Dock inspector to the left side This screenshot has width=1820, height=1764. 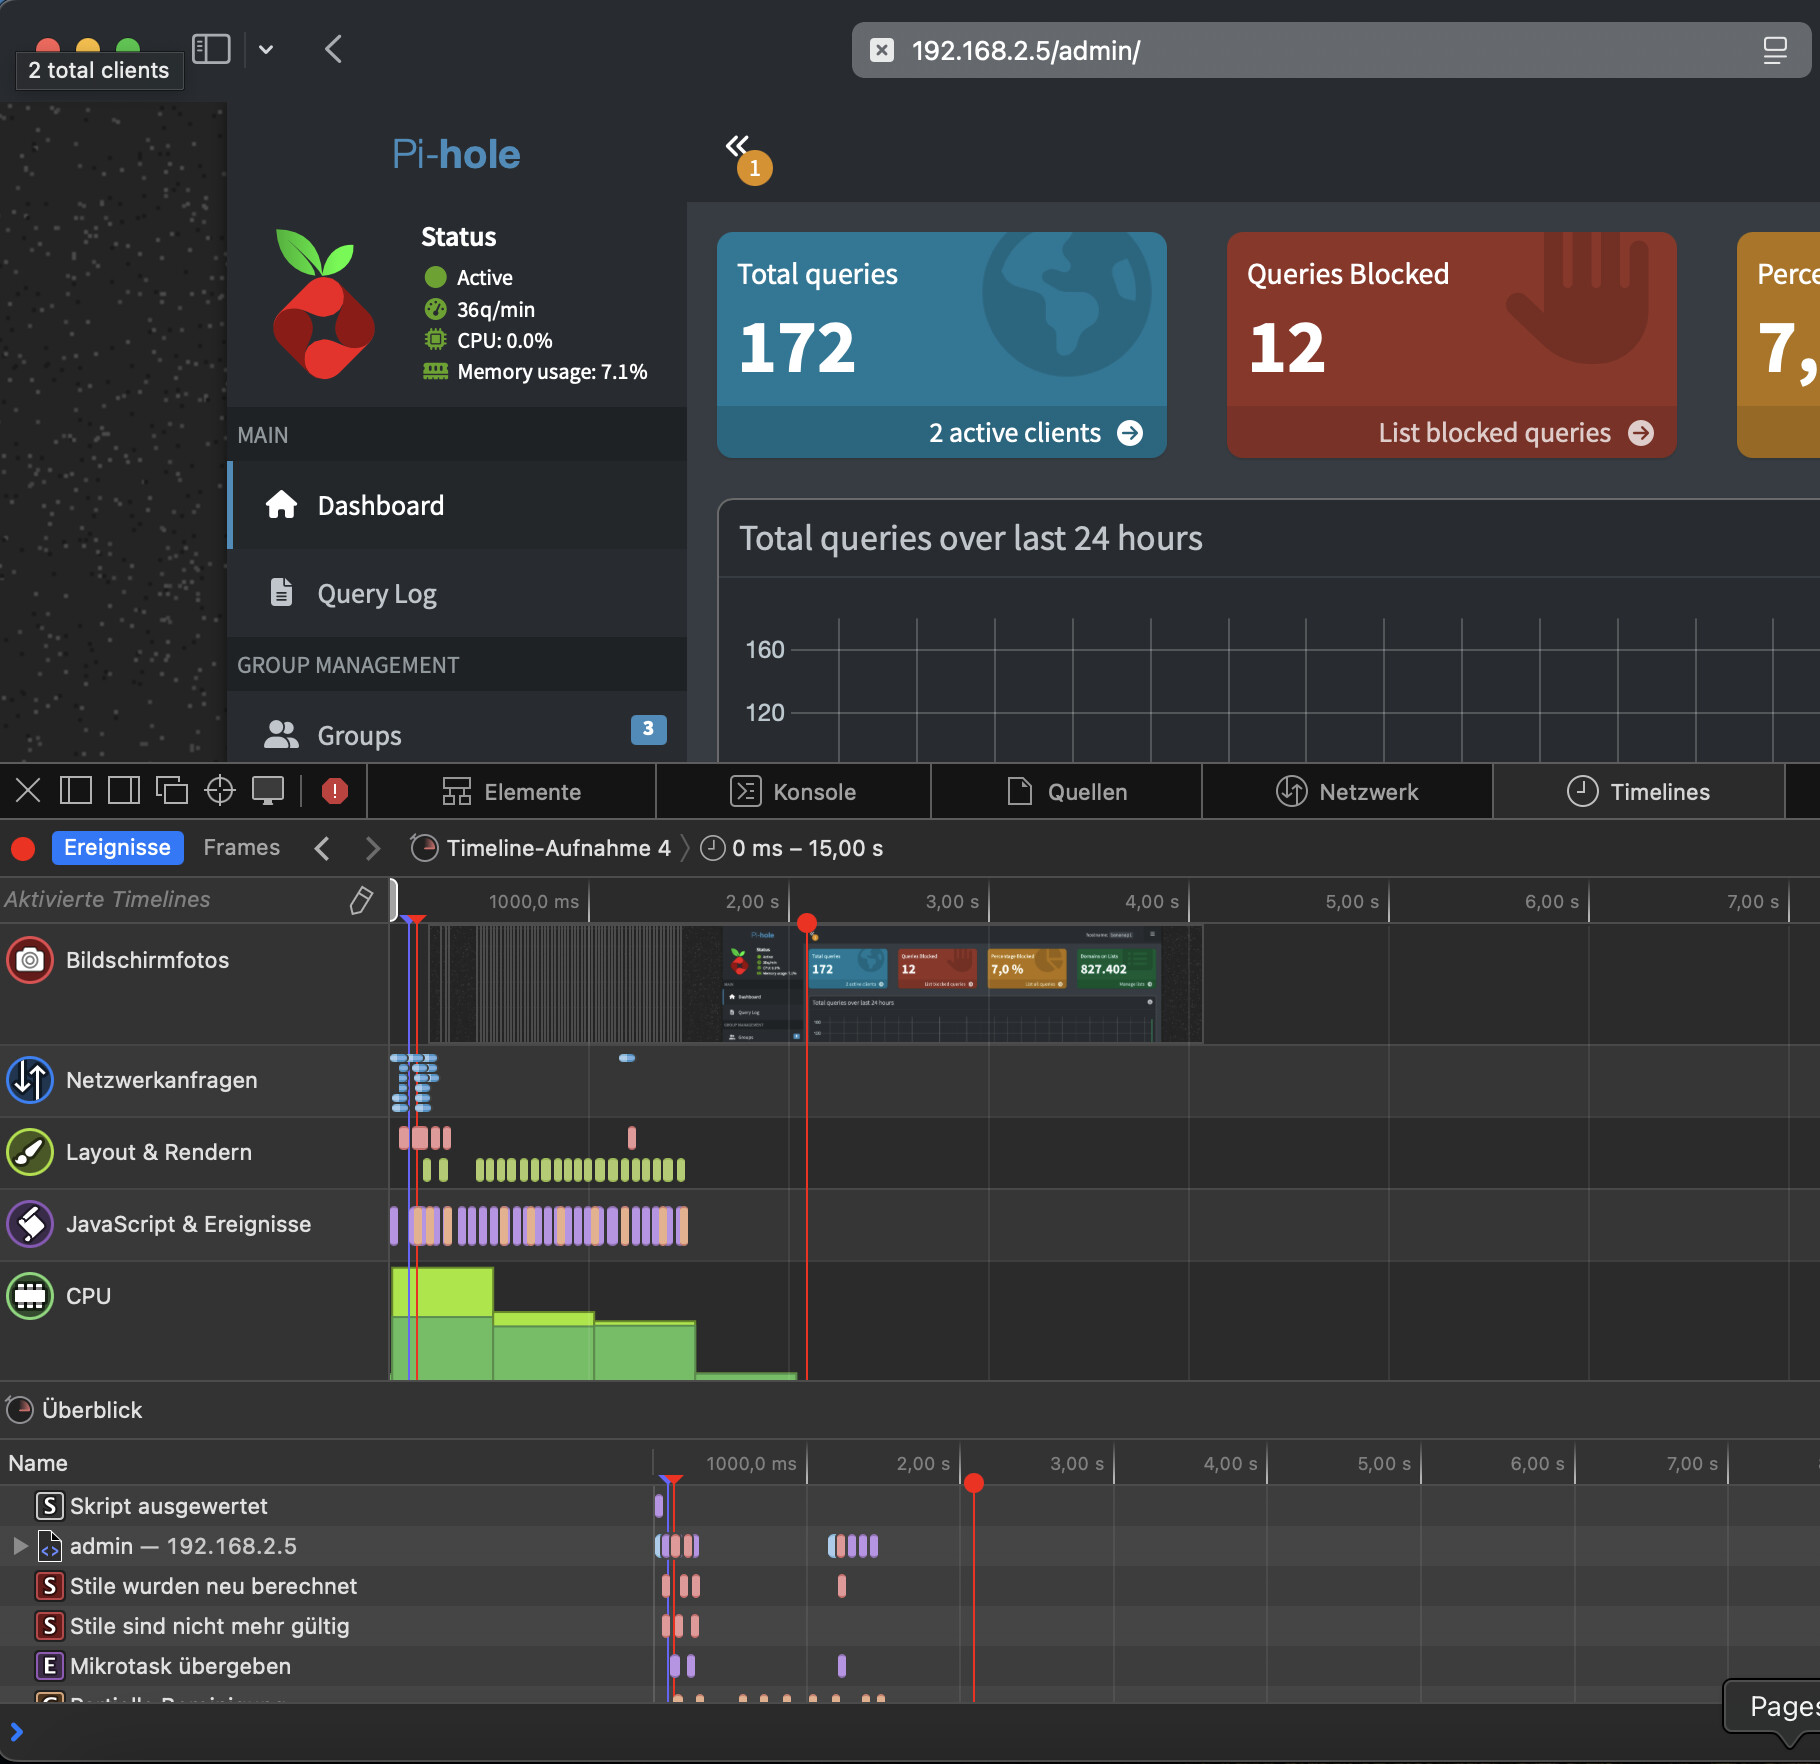pos(76,791)
